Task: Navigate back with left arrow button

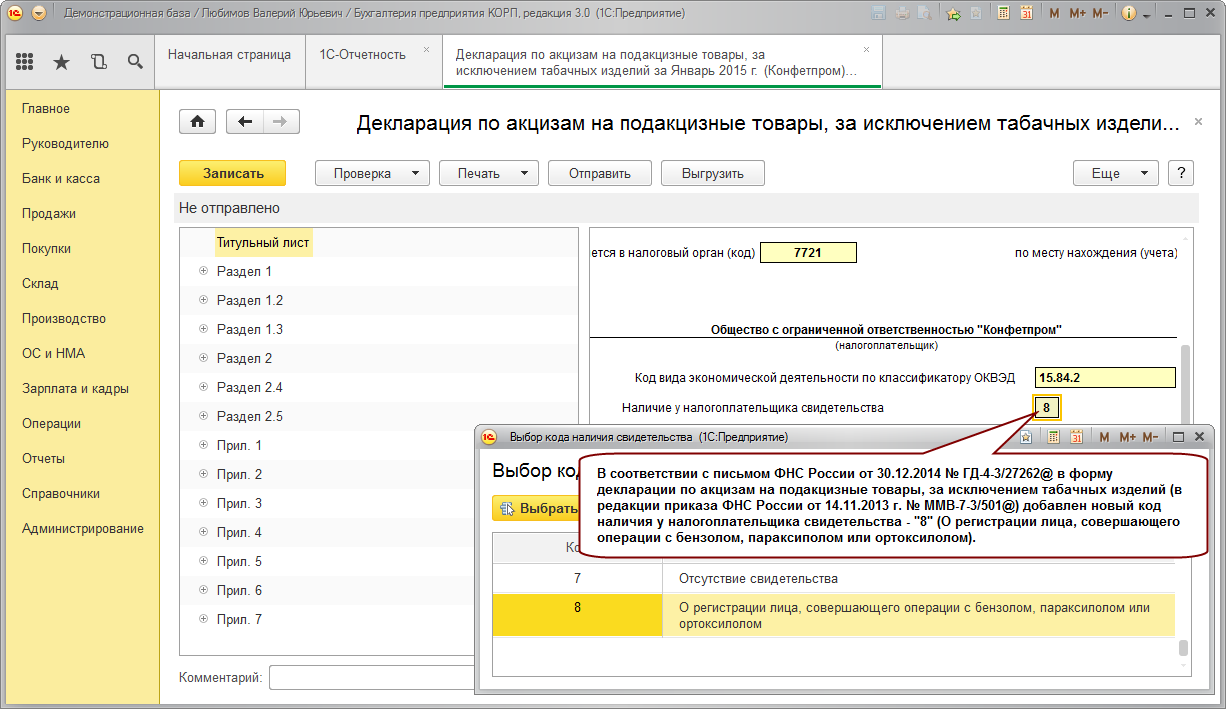Action: [x=245, y=121]
